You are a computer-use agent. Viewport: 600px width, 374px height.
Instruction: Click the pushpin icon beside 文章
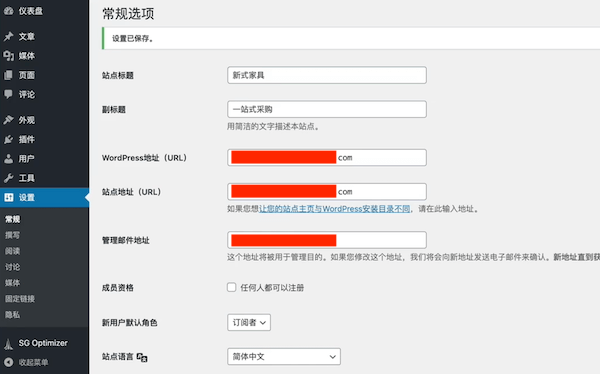pos(8,37)
